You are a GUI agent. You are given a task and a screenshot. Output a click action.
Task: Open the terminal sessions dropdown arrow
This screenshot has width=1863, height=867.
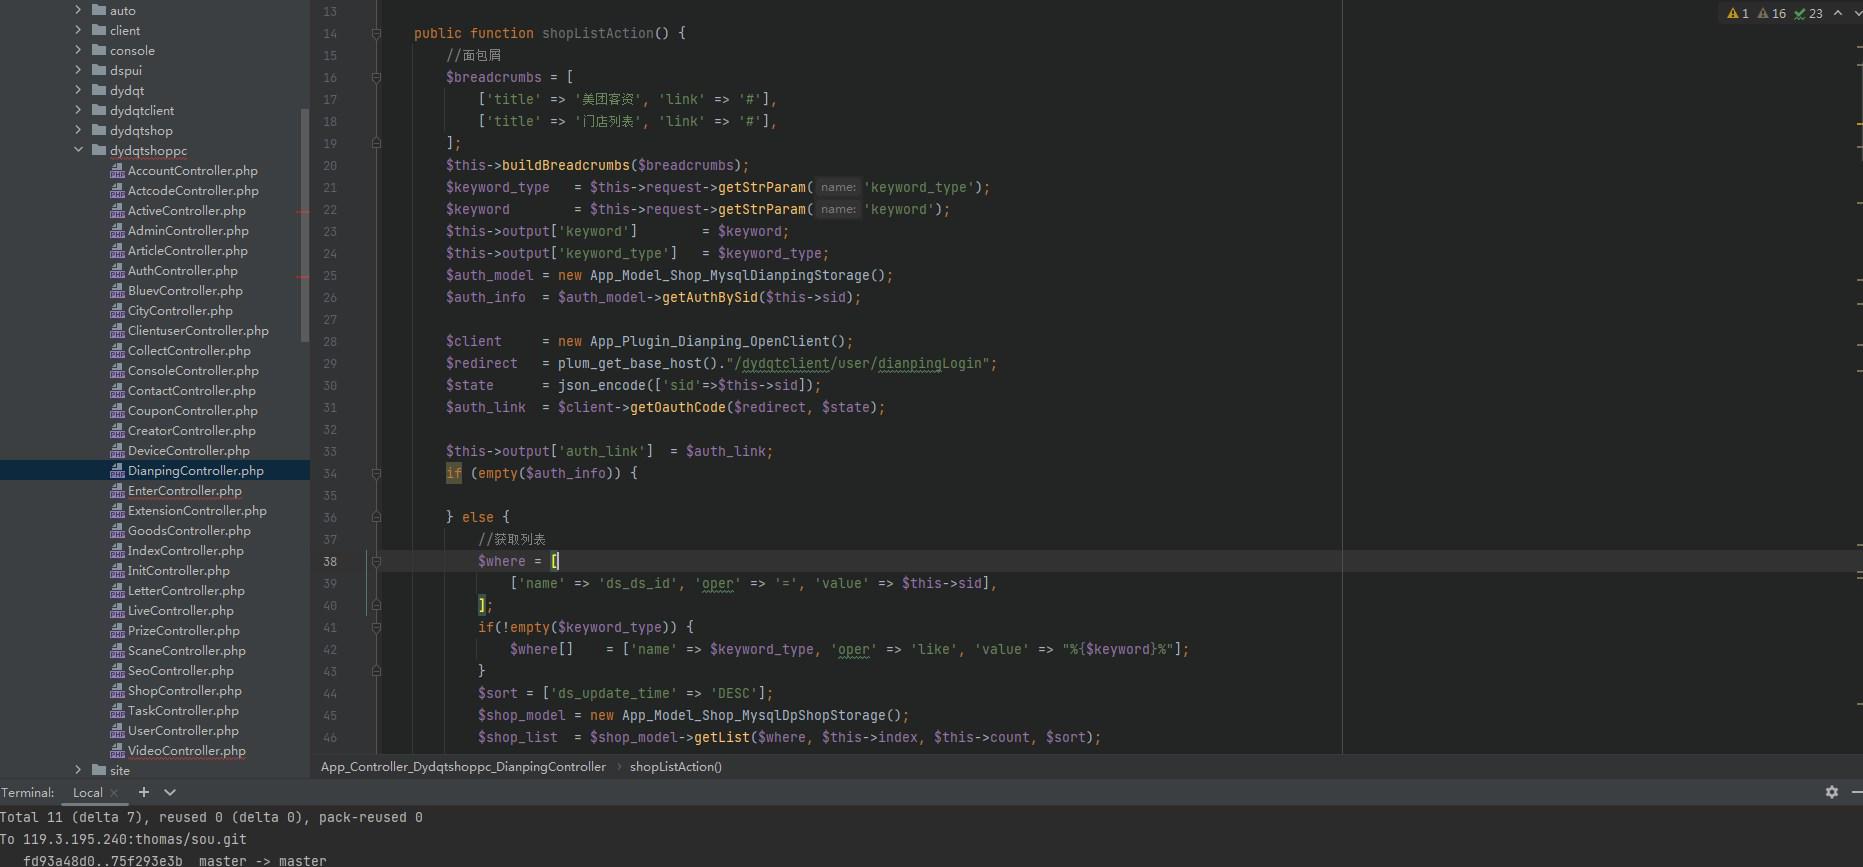pyautogui.click(x=170, y=792)
